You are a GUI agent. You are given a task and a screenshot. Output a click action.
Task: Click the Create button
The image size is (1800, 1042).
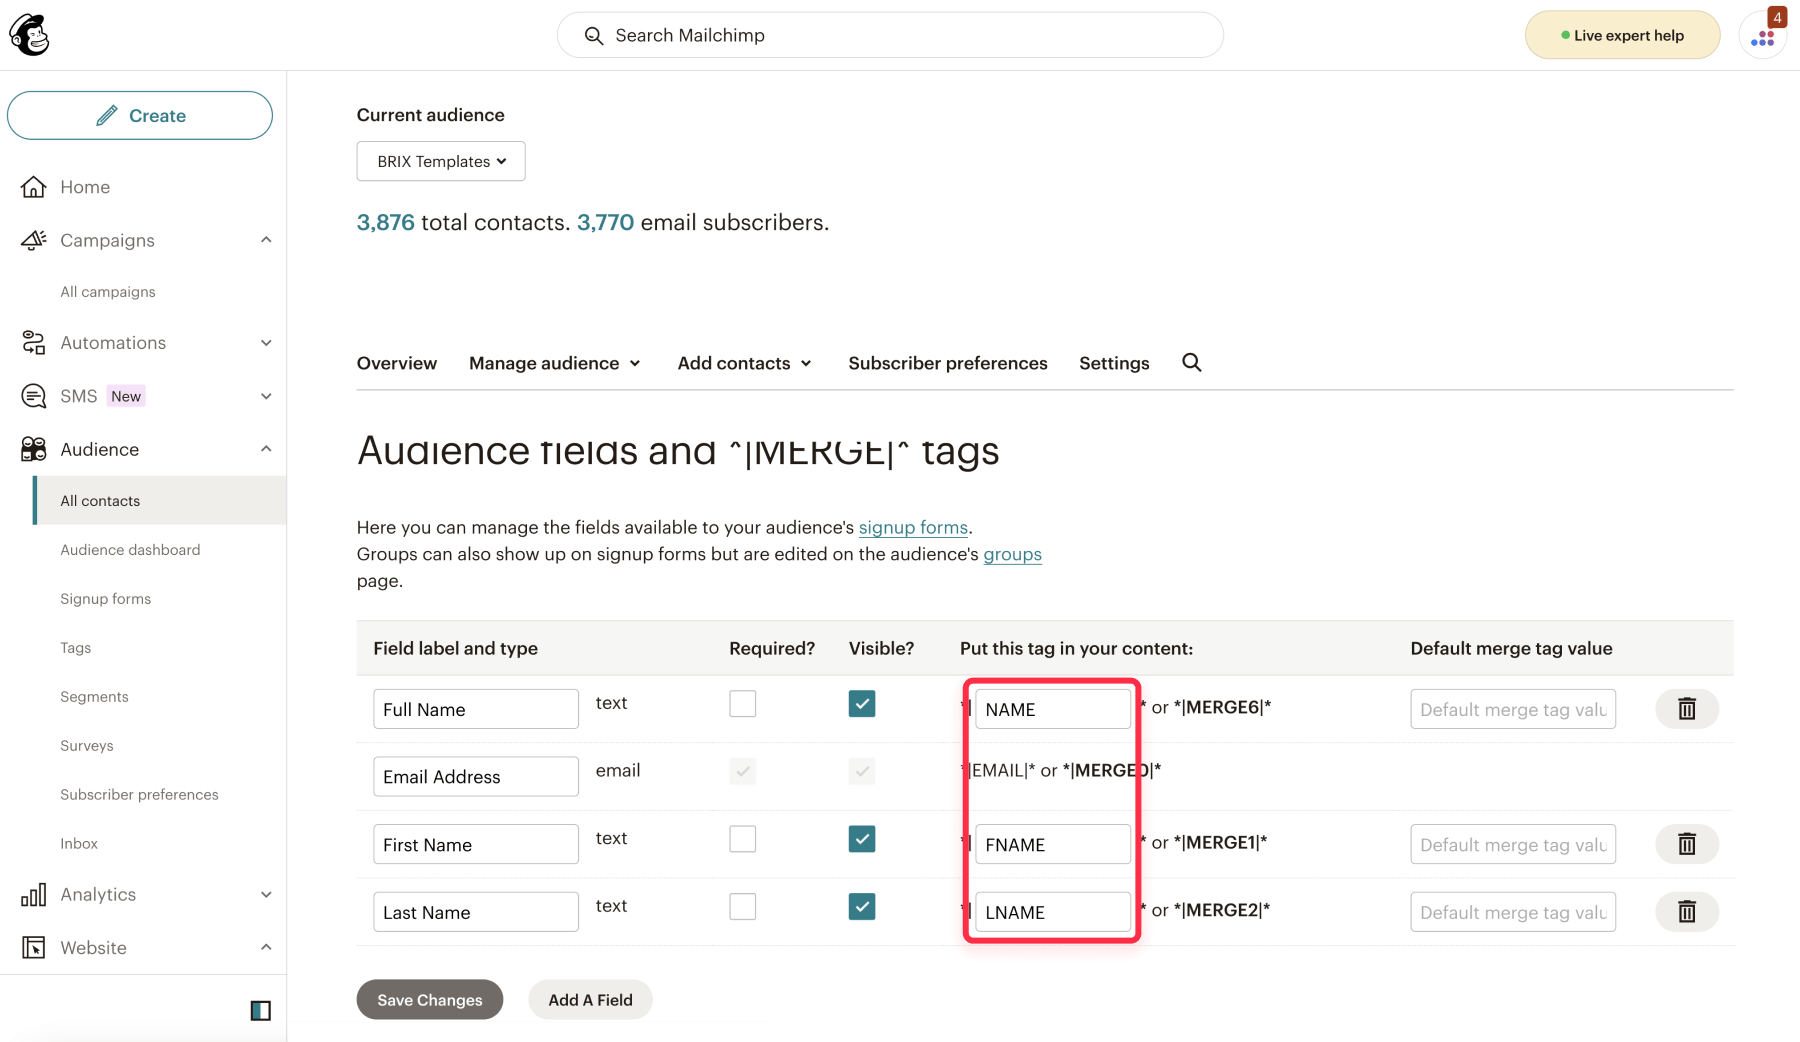tap(140, 115)
